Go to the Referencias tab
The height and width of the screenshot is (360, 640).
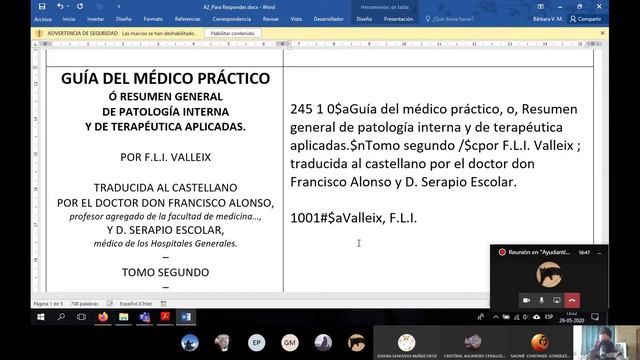coord(187,19)
